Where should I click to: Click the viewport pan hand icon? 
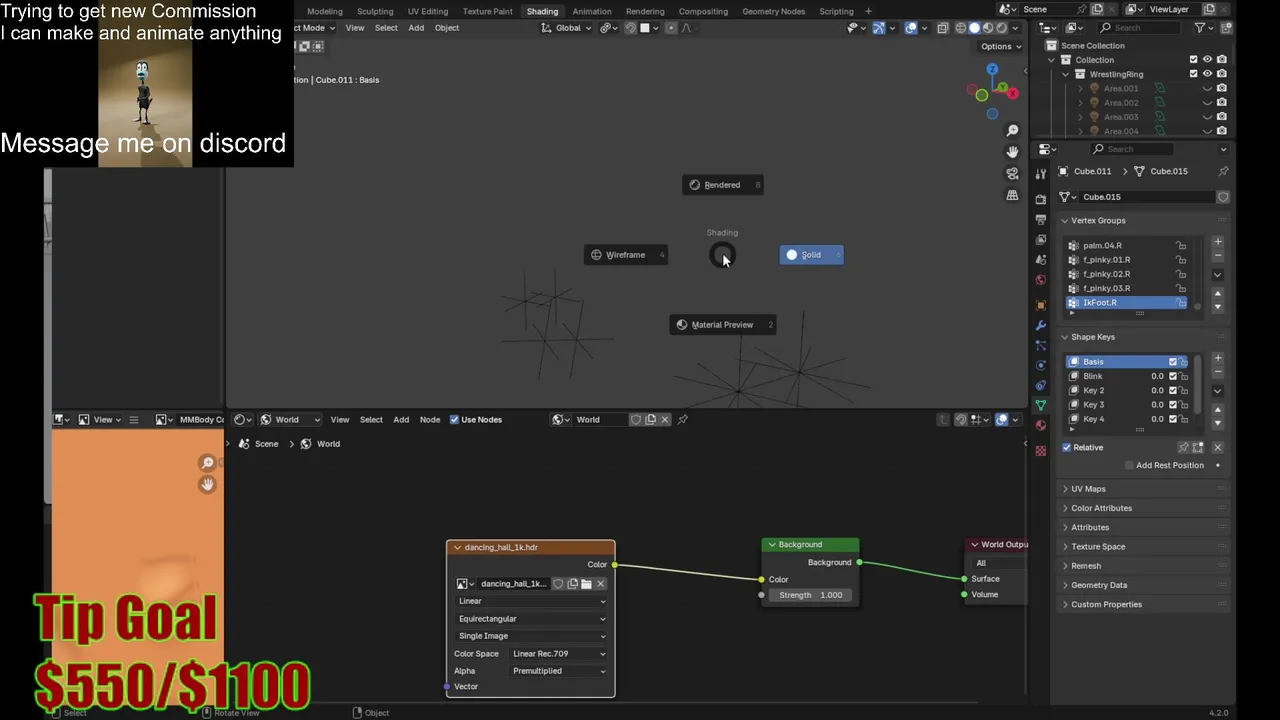(1012, 152)
